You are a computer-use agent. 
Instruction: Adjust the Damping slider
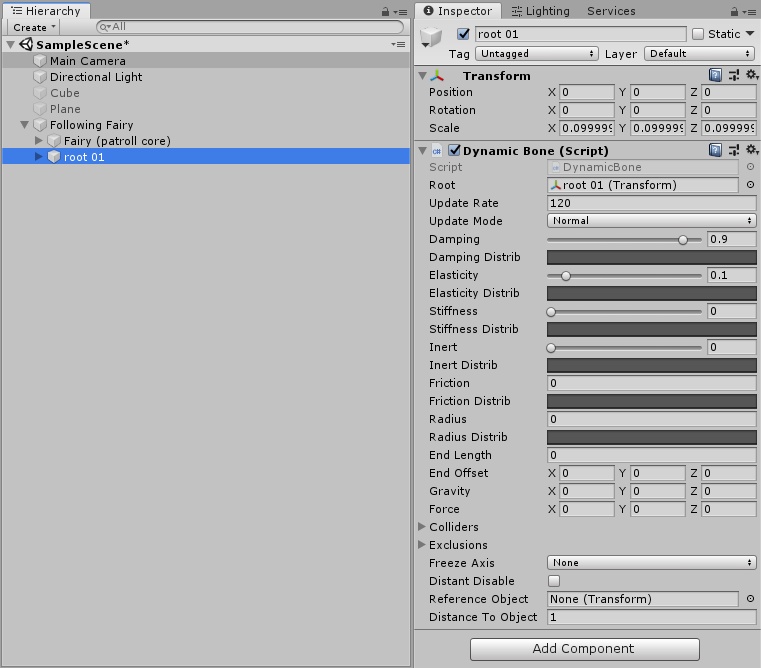pos(624,239)
